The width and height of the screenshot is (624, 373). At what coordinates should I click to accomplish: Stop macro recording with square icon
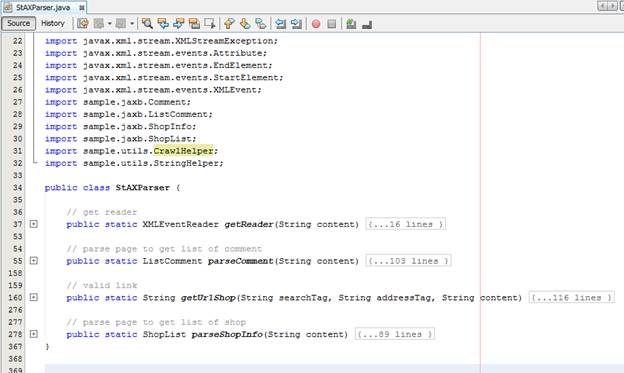click(332, 24)
